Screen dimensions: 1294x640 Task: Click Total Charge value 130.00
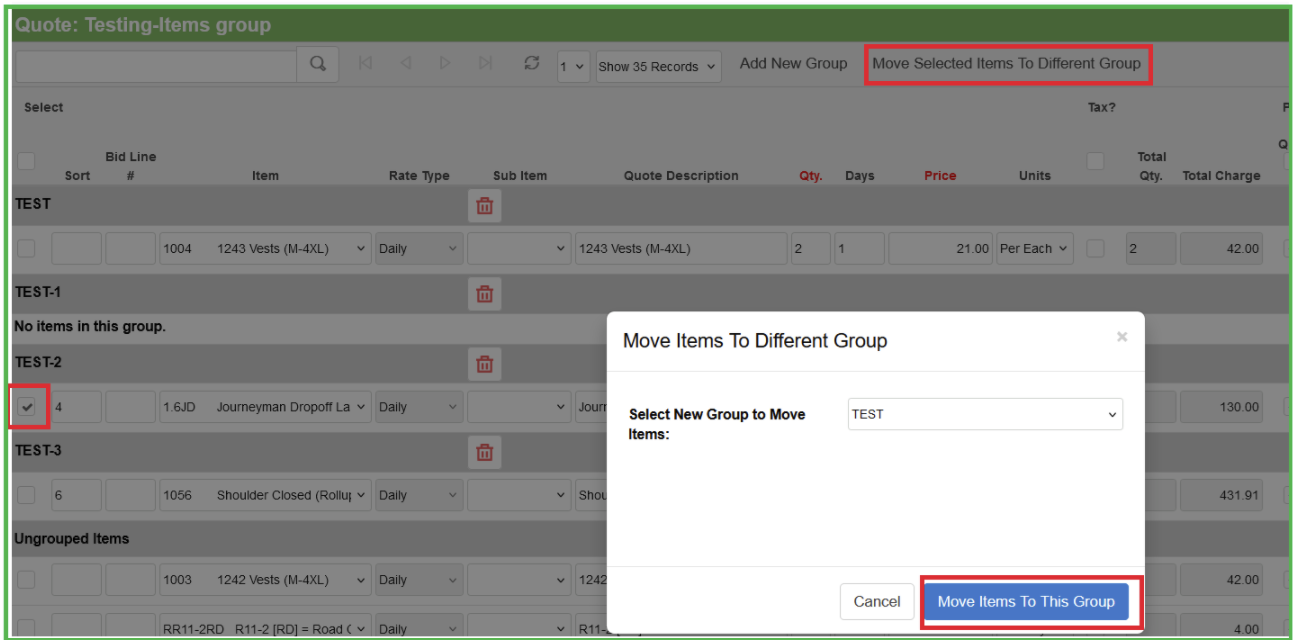coord(1221,407)
